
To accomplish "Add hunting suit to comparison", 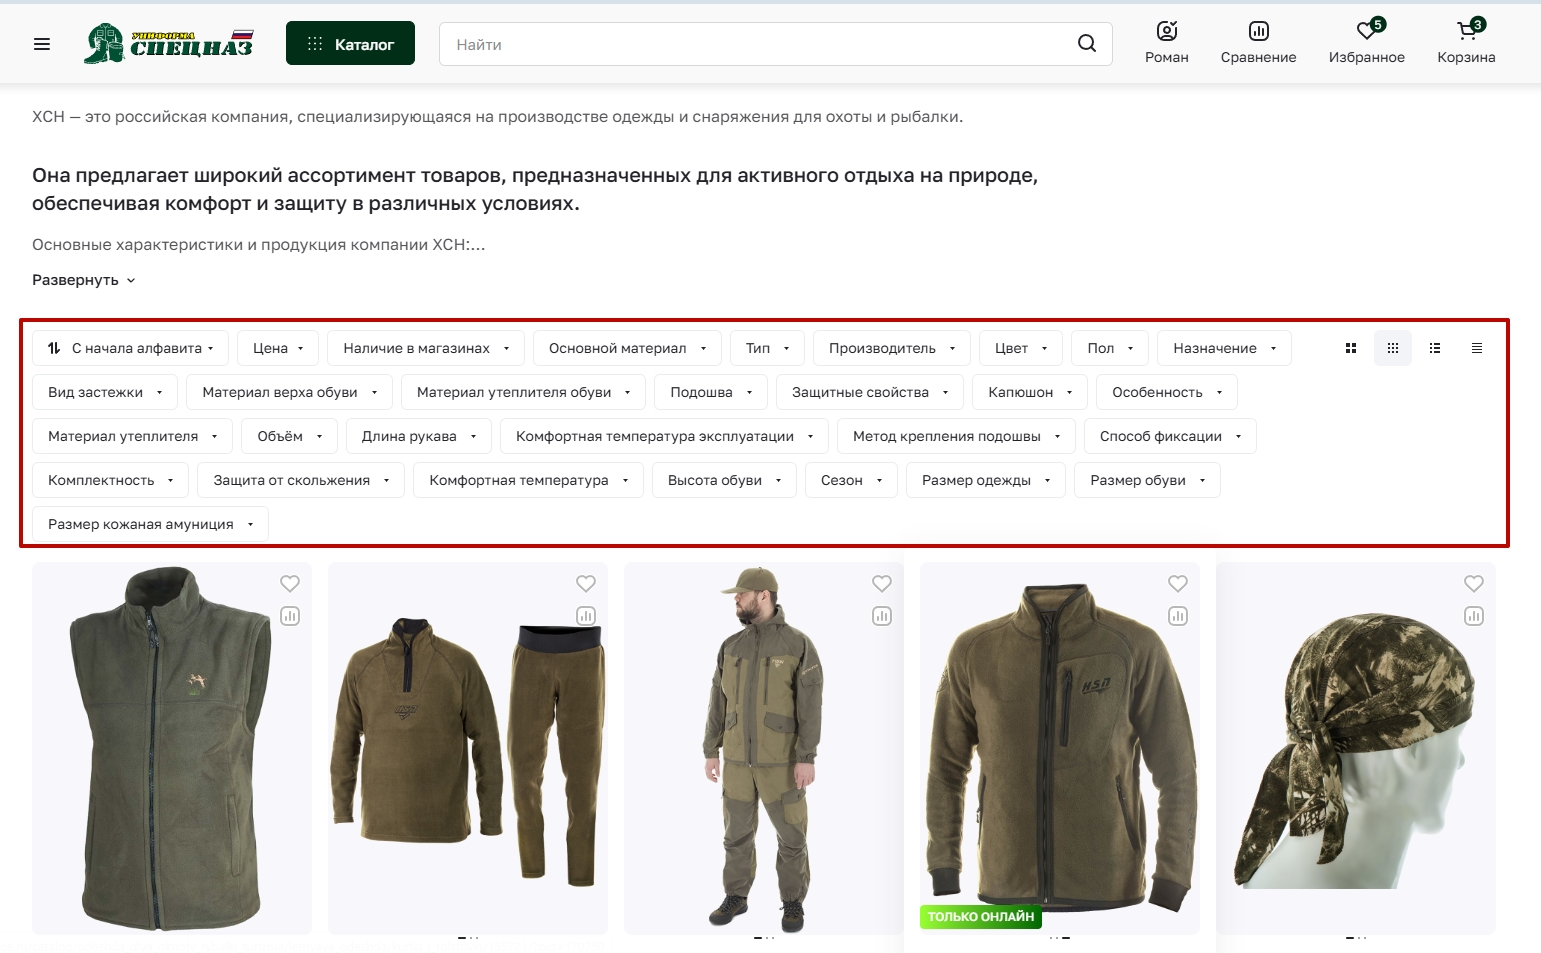I will pos(882,616).
